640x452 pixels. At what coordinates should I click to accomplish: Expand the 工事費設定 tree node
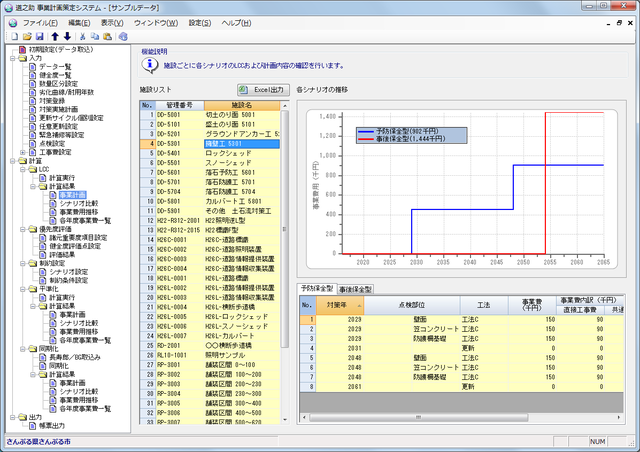(x=20, y=152)
